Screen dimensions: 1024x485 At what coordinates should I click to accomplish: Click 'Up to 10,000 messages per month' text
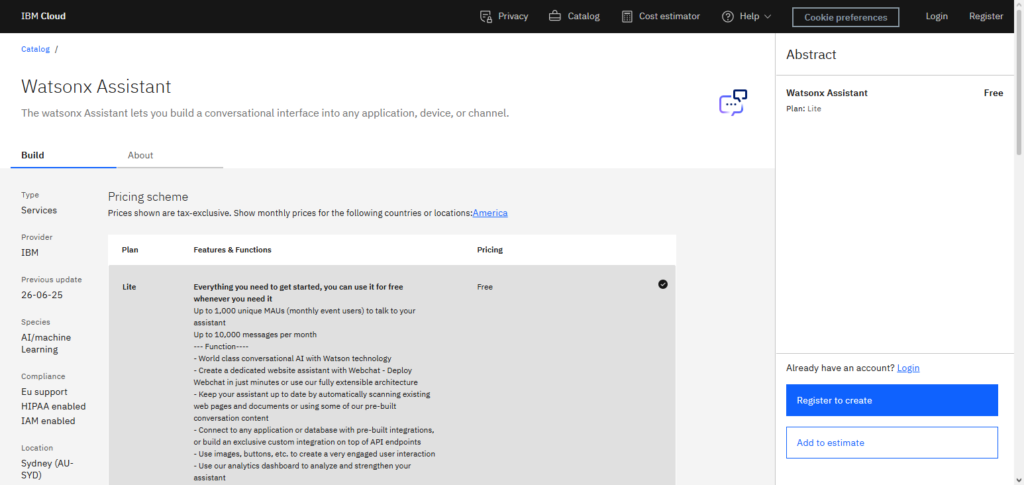255,334
